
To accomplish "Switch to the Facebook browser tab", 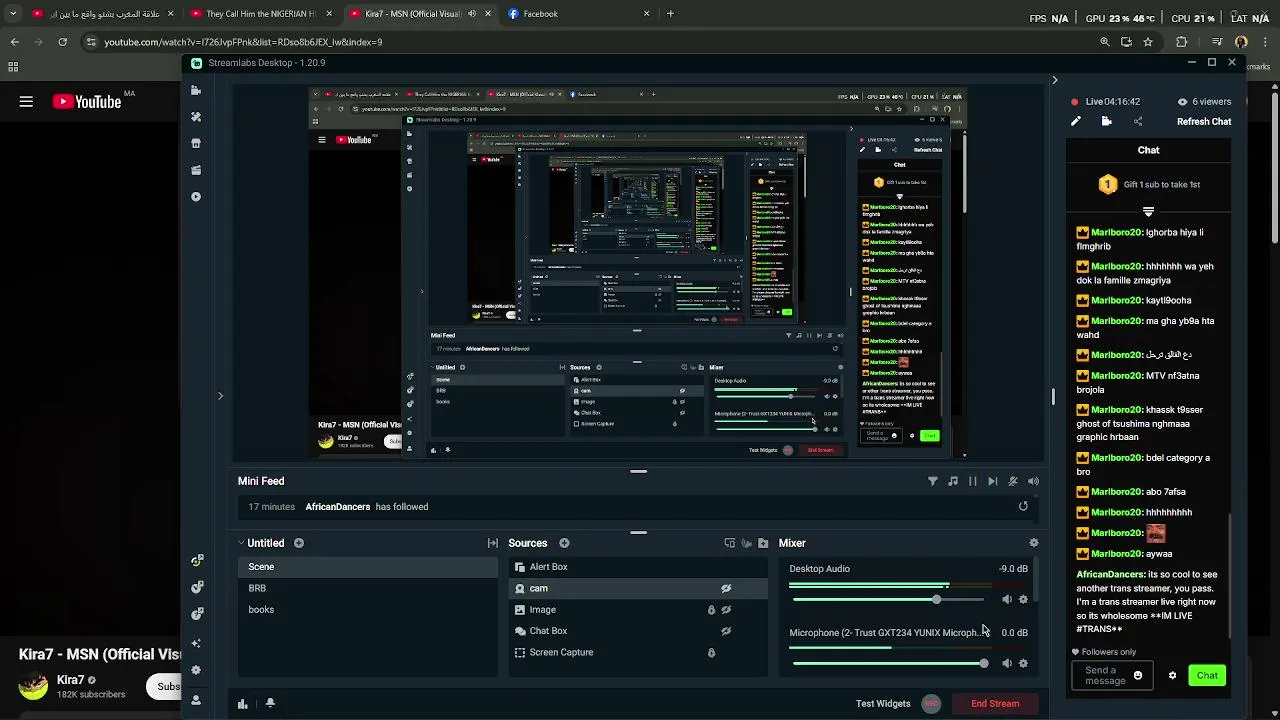I will coord(579,14).
